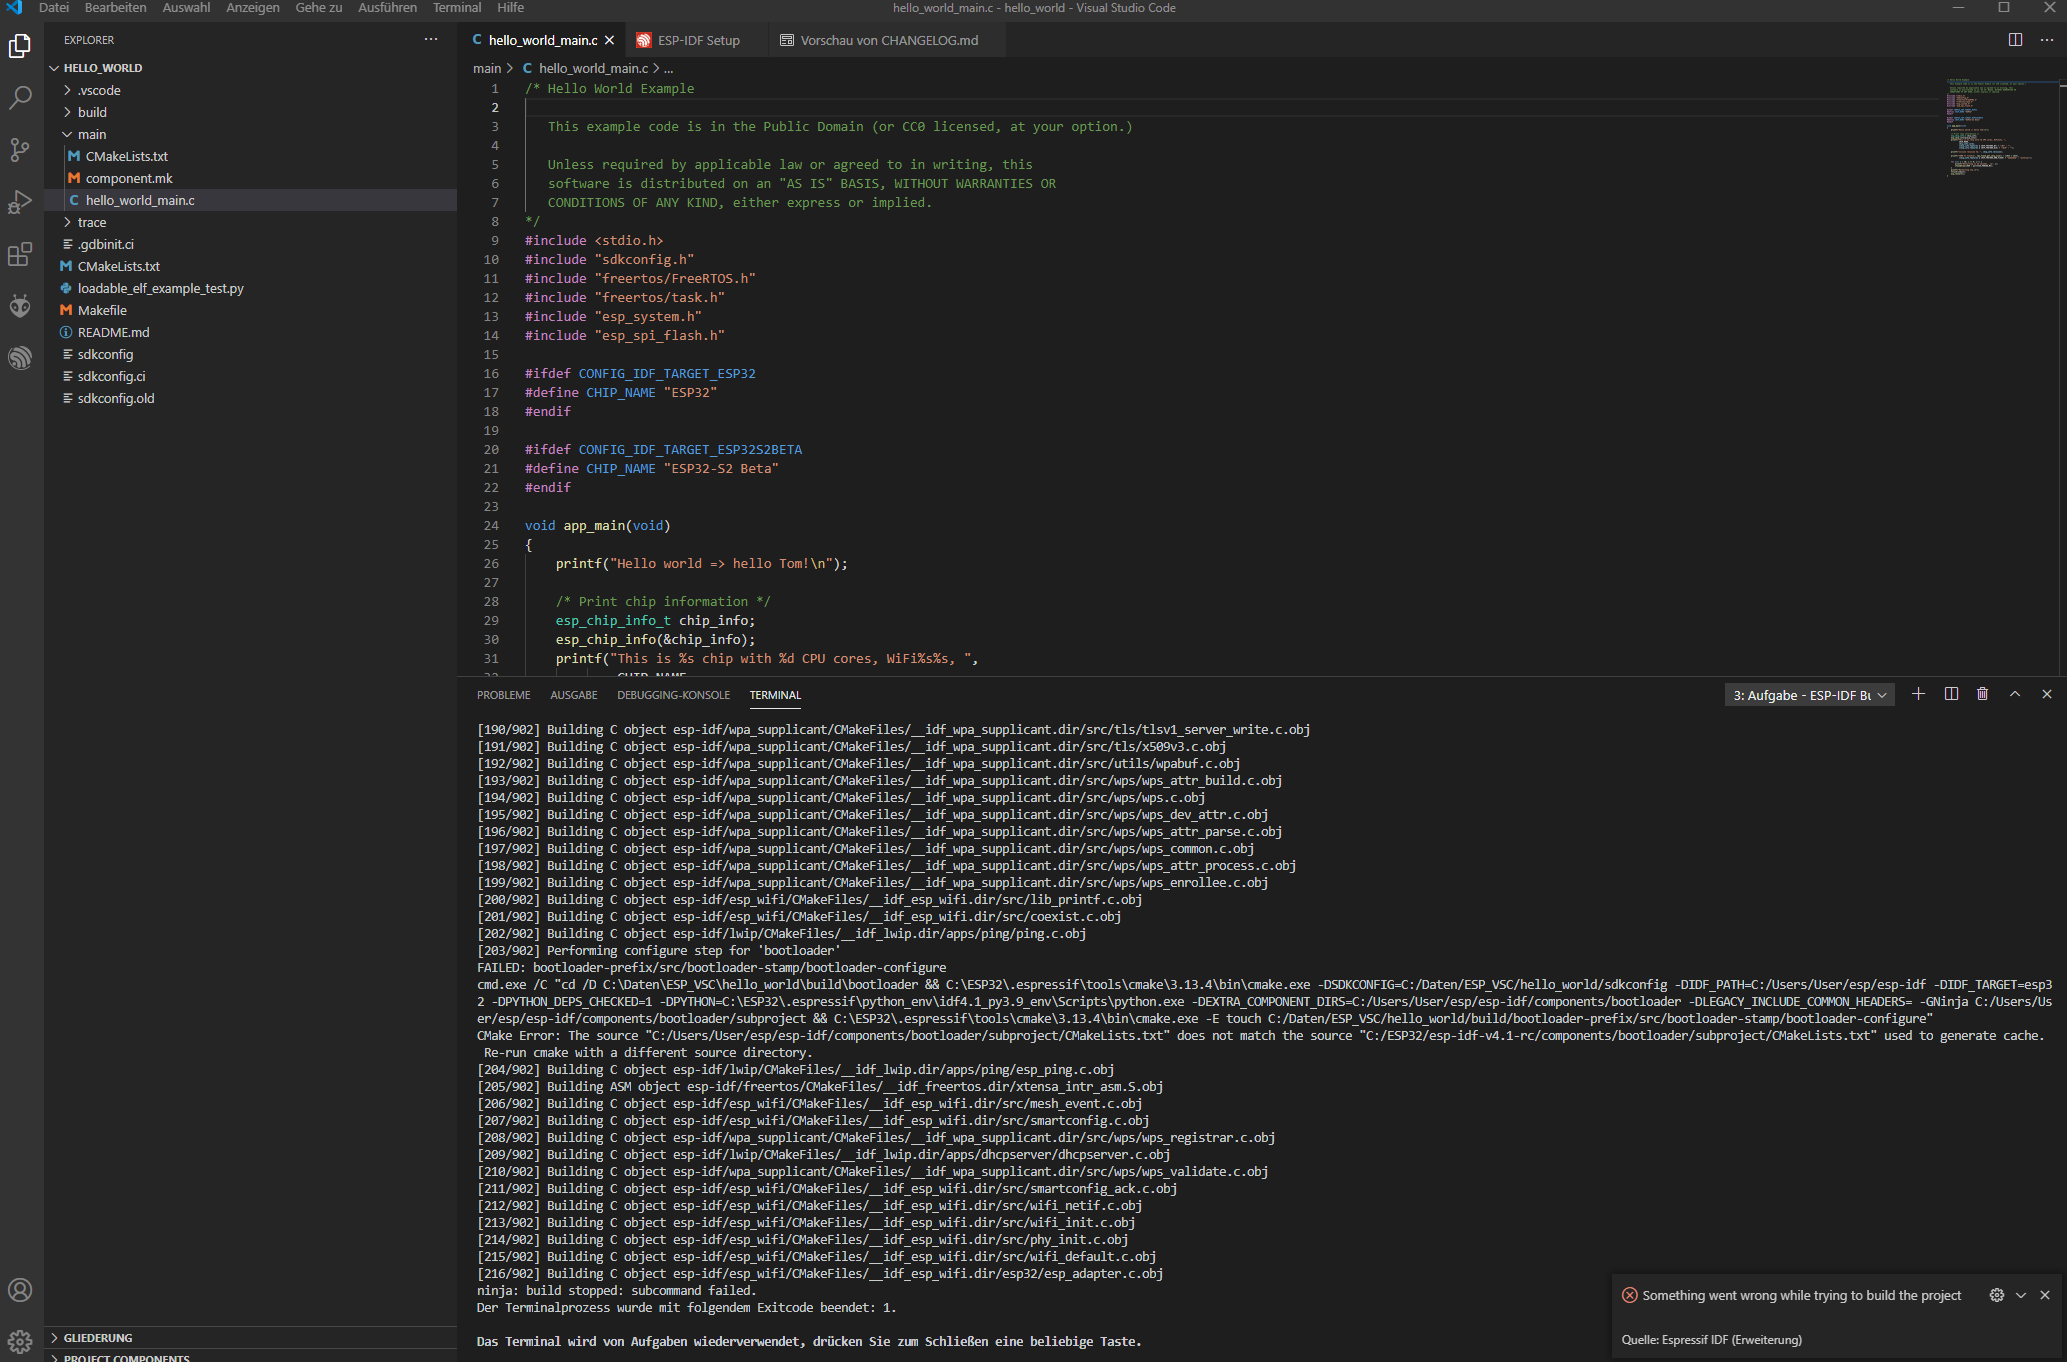This screenshot has height=1362, width=2067.
Task: Open sdkconfig file
Action: [106, 354]
